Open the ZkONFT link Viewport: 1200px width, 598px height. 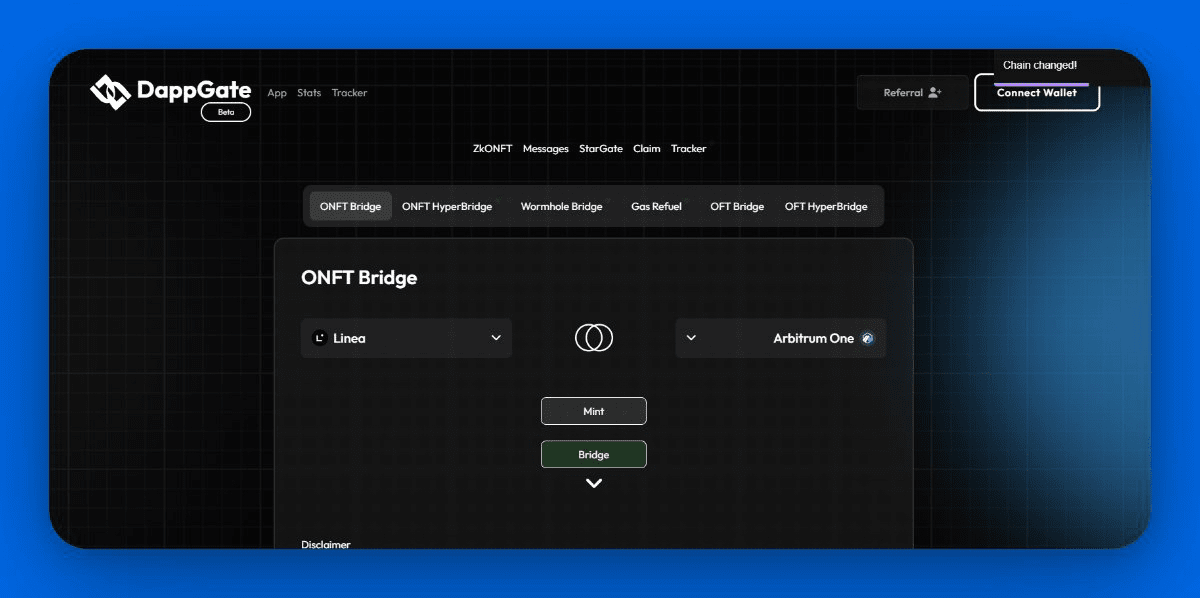tap(493, 148)
